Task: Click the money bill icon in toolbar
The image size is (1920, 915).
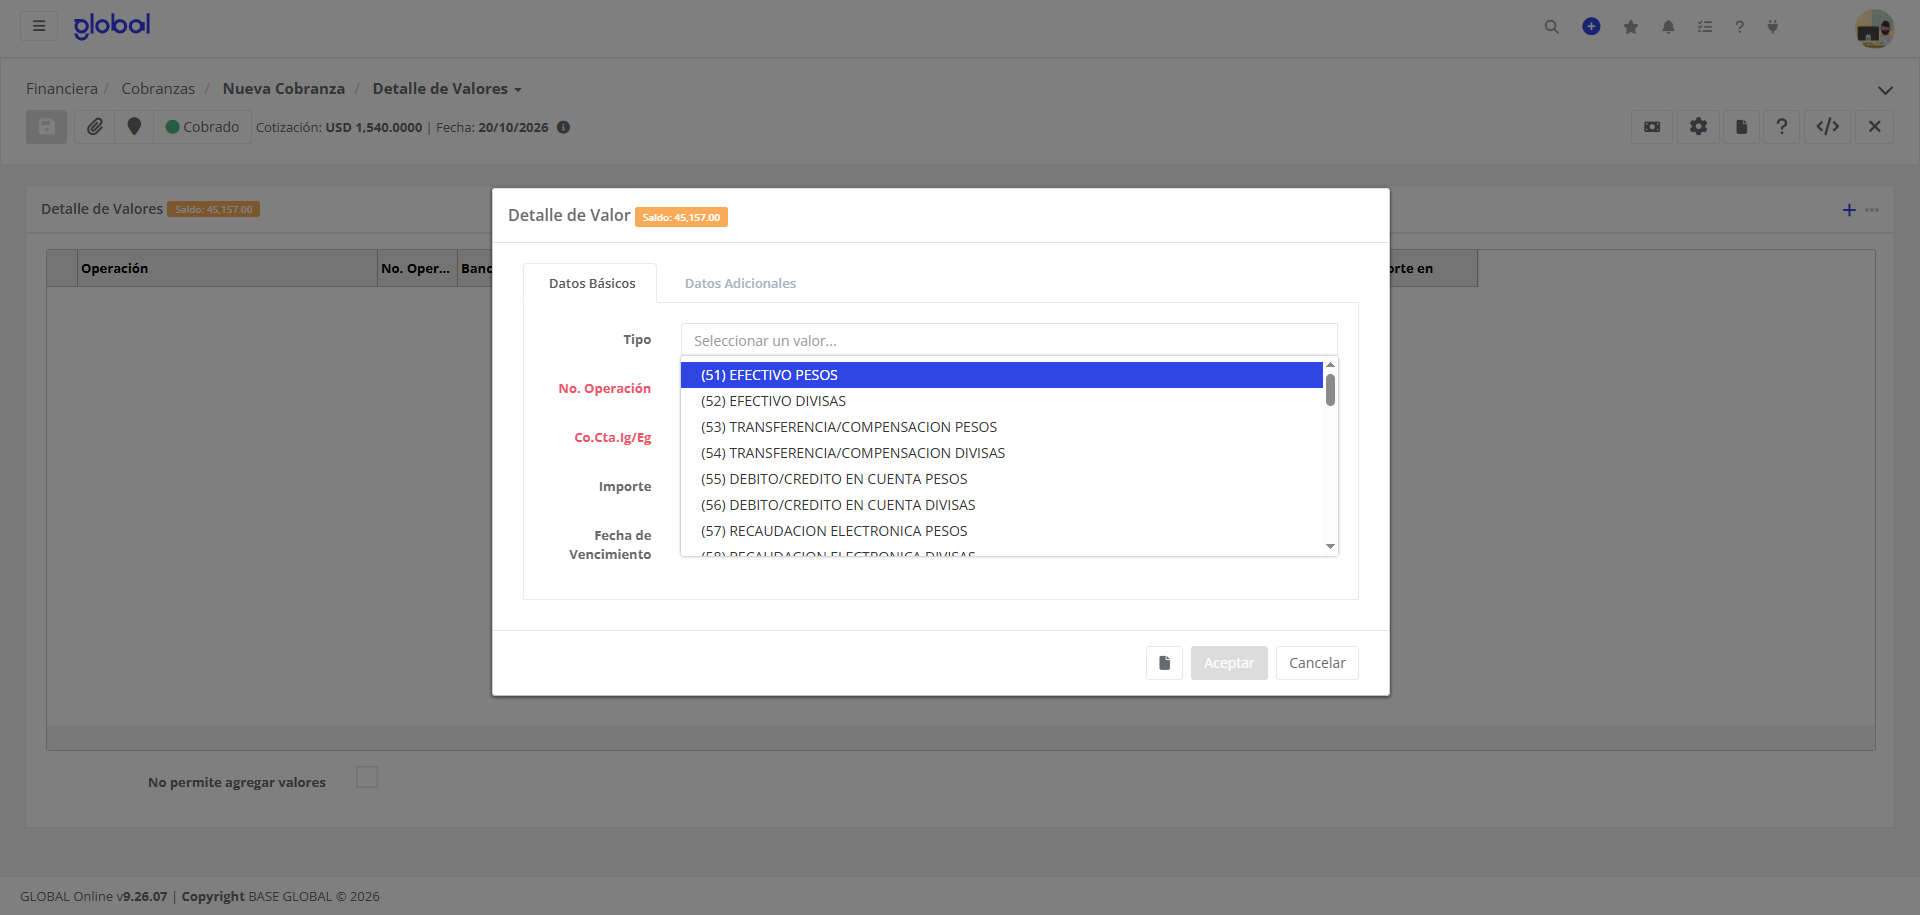Action: [1652, 127]
